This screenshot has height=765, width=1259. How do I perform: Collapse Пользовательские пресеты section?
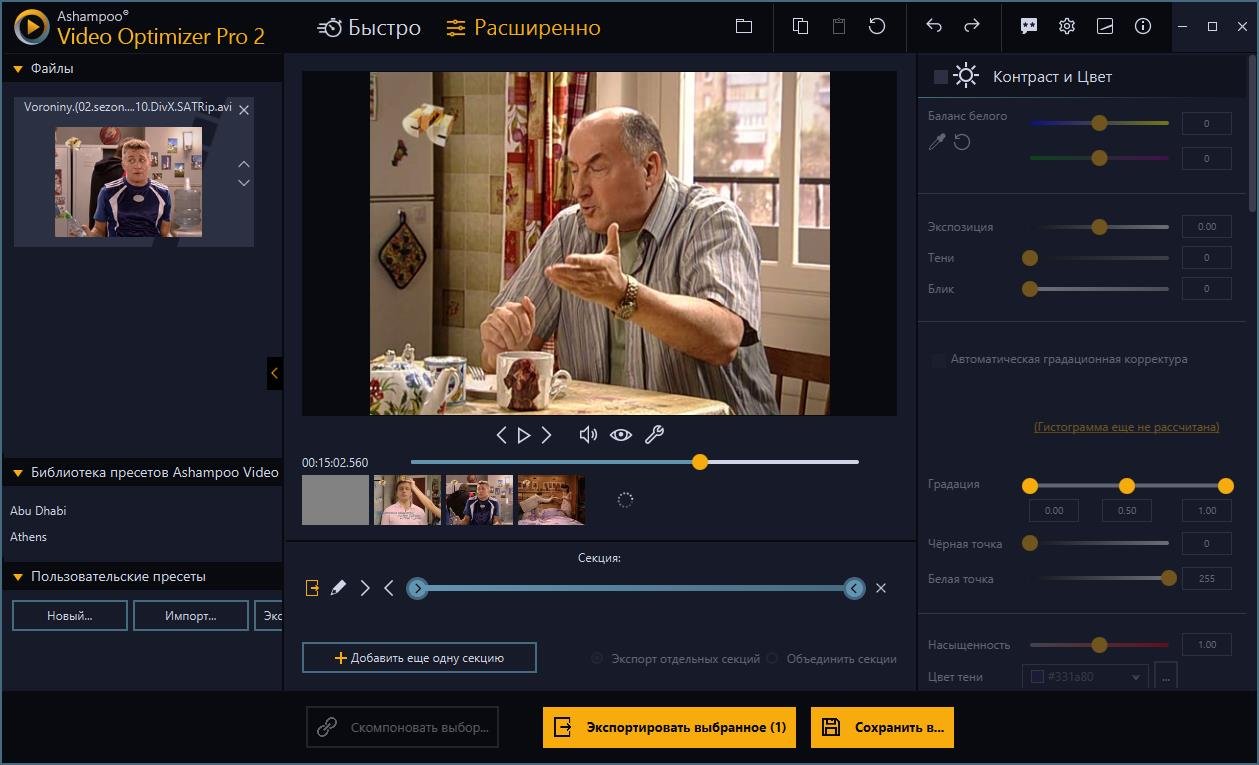pos(18,577)
